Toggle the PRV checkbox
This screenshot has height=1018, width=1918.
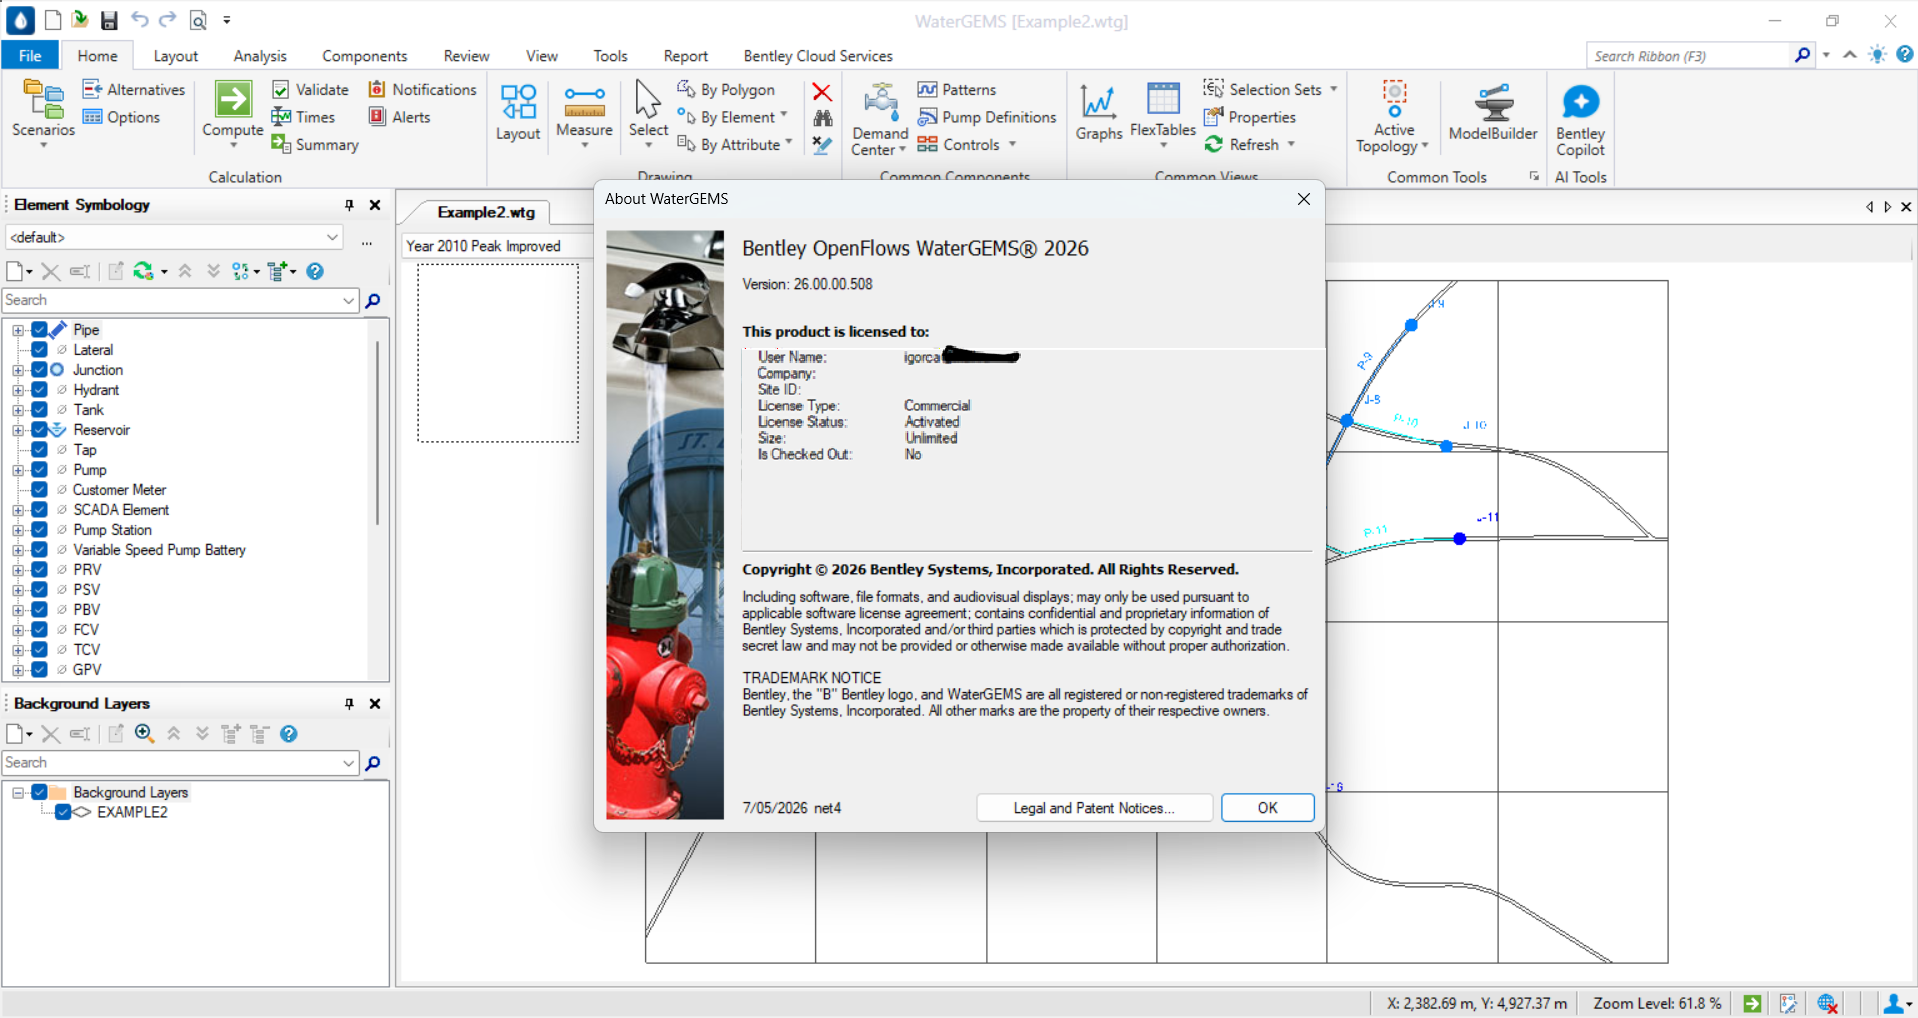(40, 570)
